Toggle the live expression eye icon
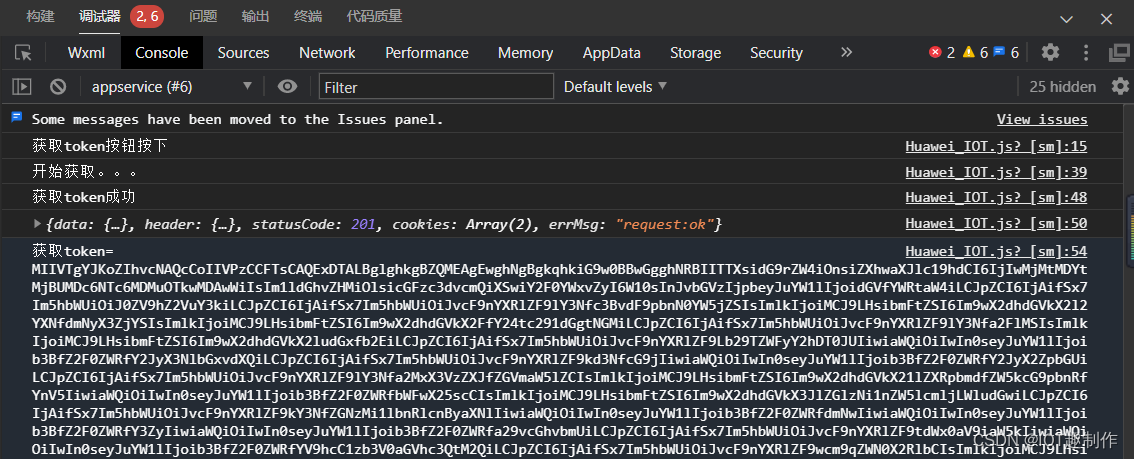Image resolution: width=1134 pixels, height=459 pixels. (x=288, y=87)
